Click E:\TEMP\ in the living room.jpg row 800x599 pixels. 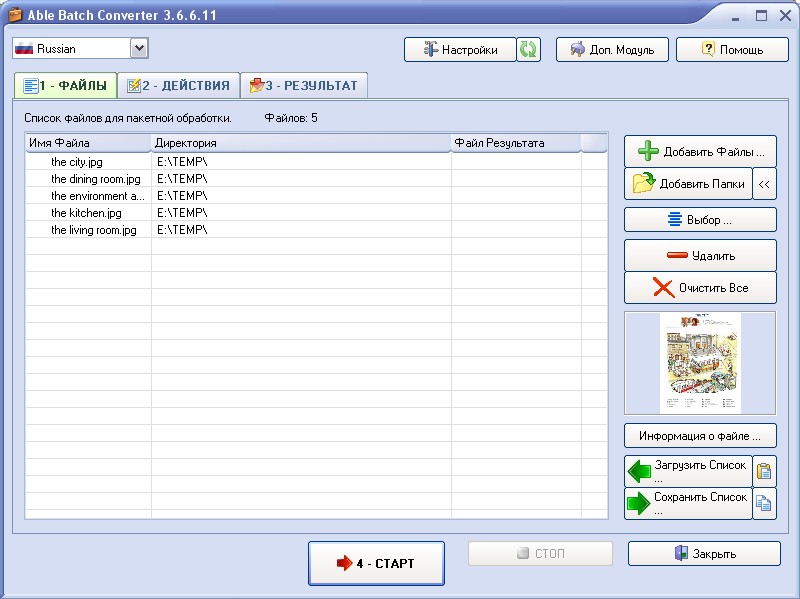pyautogui.click(x=182, y=230)
